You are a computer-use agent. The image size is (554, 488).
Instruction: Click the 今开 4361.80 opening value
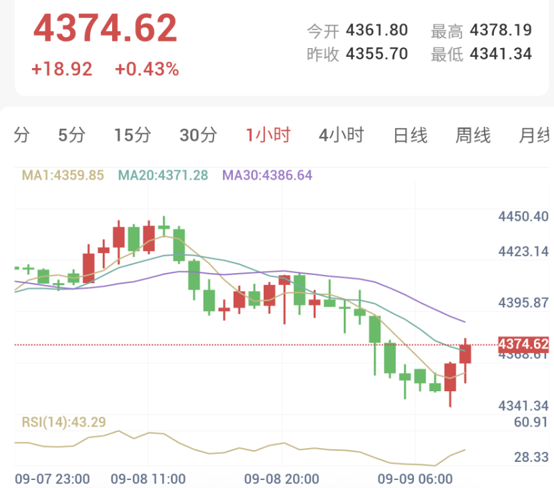[x=357, y=30]
